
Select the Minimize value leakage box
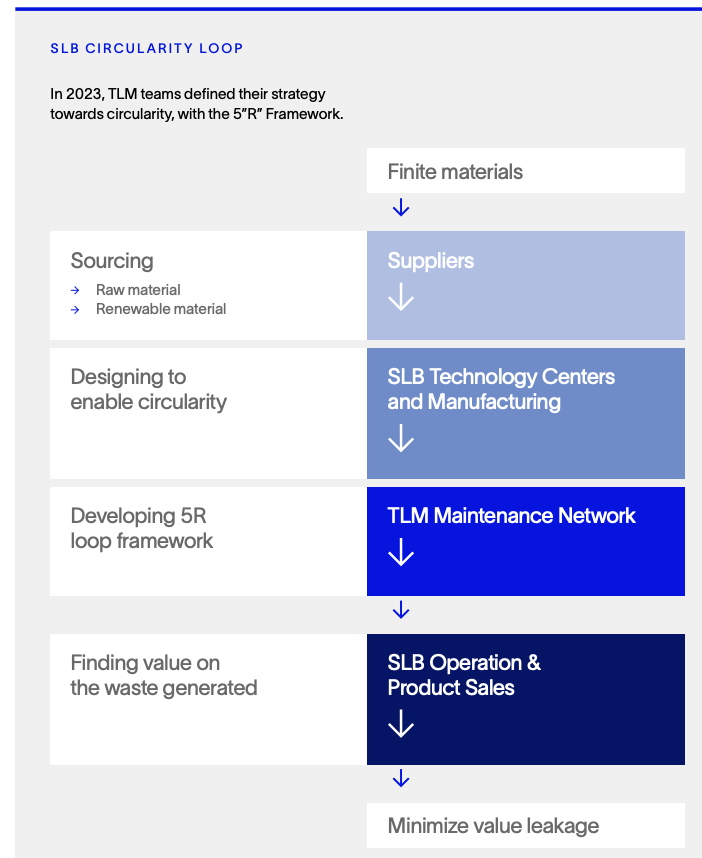(526, 825)
